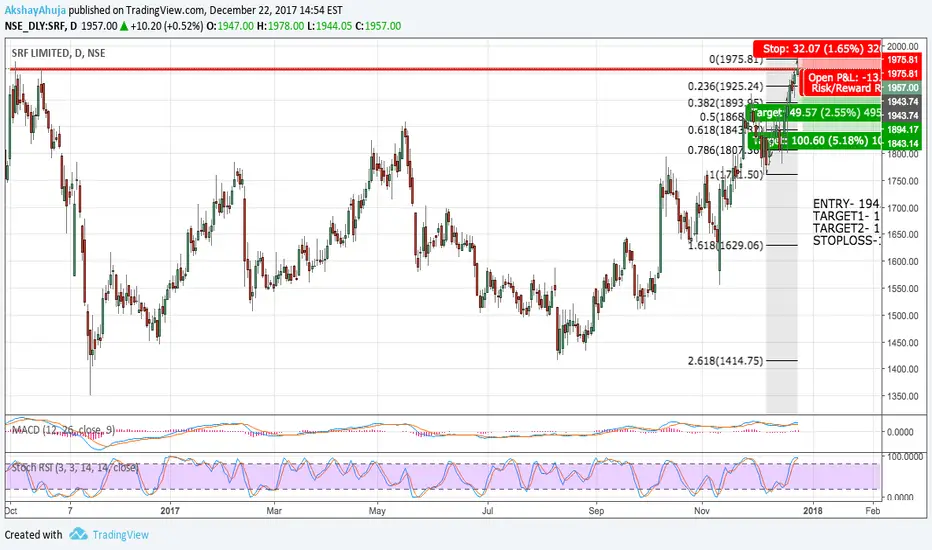
Task: Click the green 1843.14 price tag
Action: pyautogui.click(x=902, y=143)
